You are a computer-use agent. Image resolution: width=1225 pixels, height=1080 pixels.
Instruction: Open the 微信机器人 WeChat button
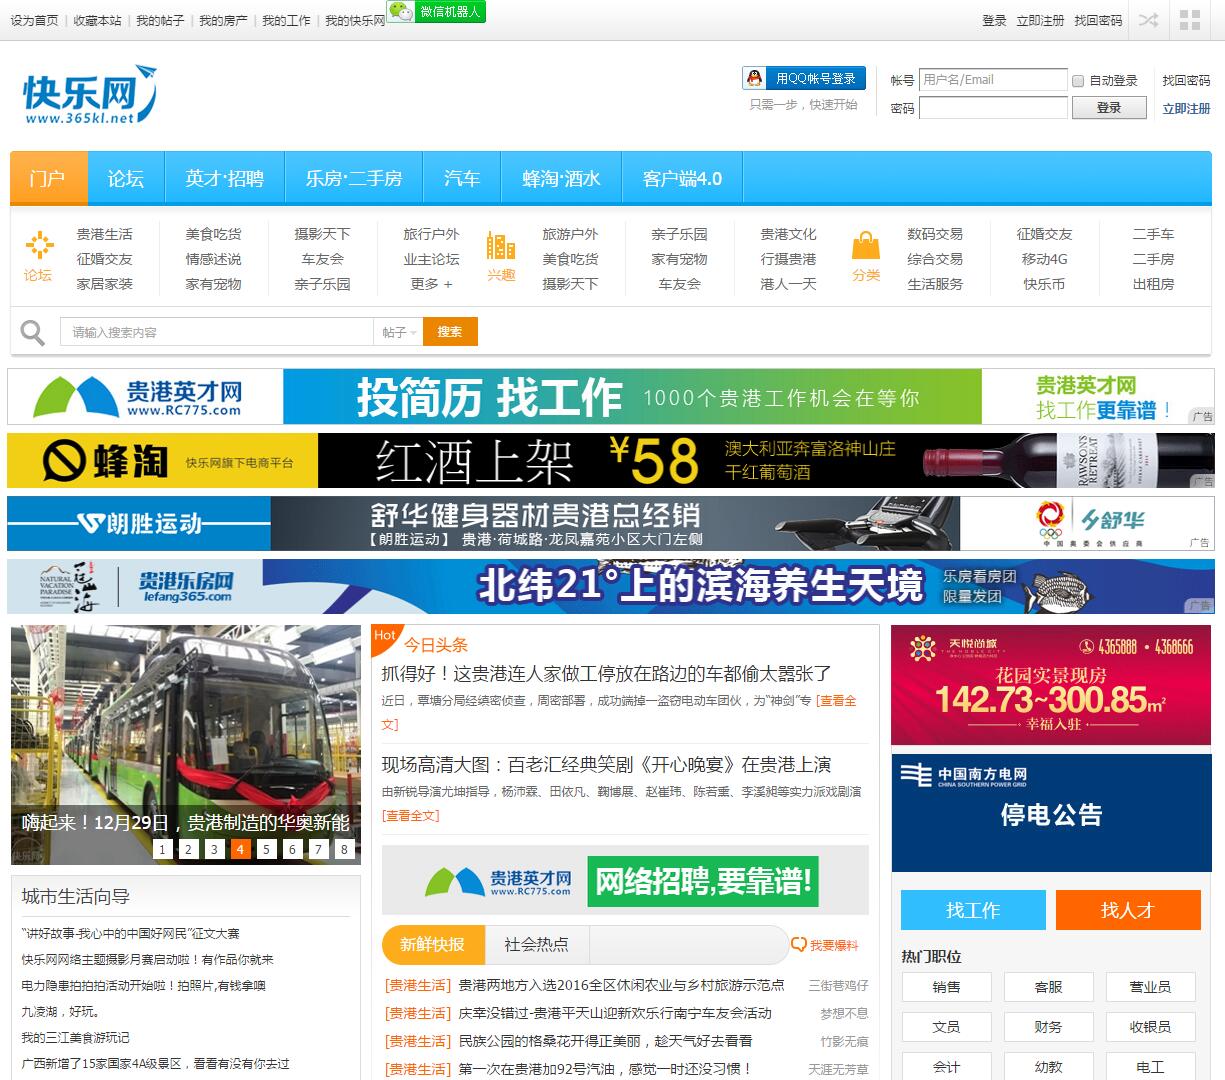tap(436, 12)
